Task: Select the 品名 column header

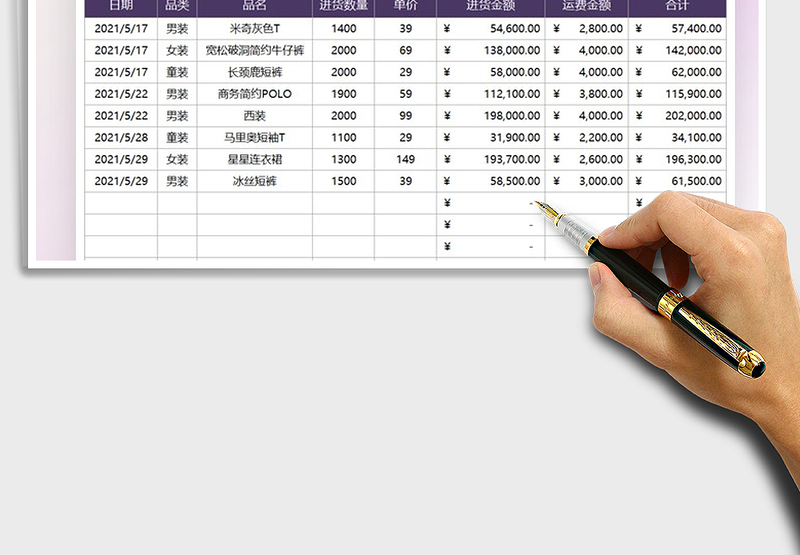Action: point(255,6)
